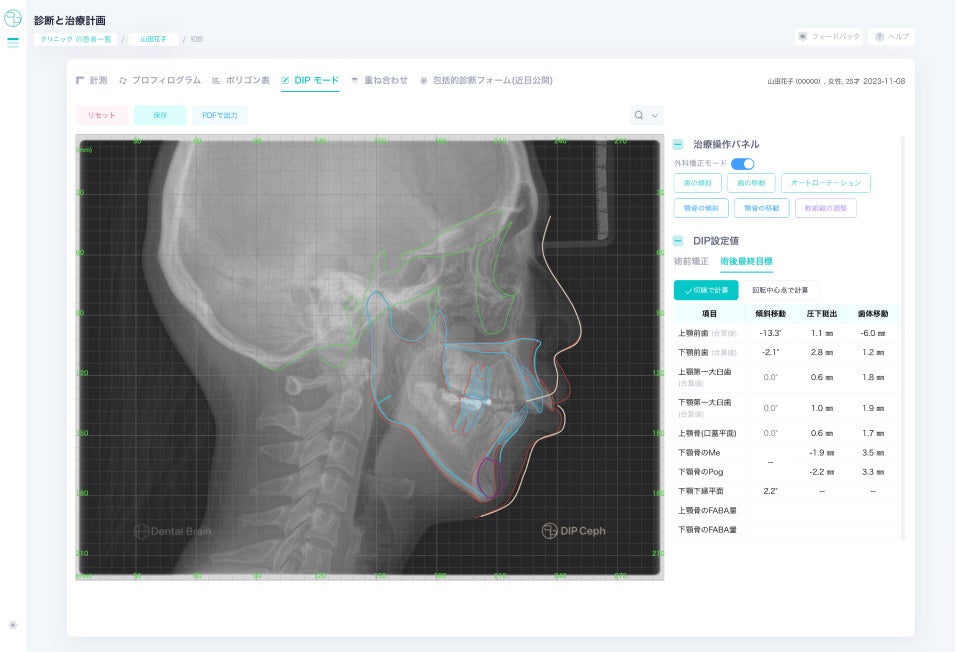Screen dimensions: 956x652
Task: Open the ヘルプ button
Action: 891,37
